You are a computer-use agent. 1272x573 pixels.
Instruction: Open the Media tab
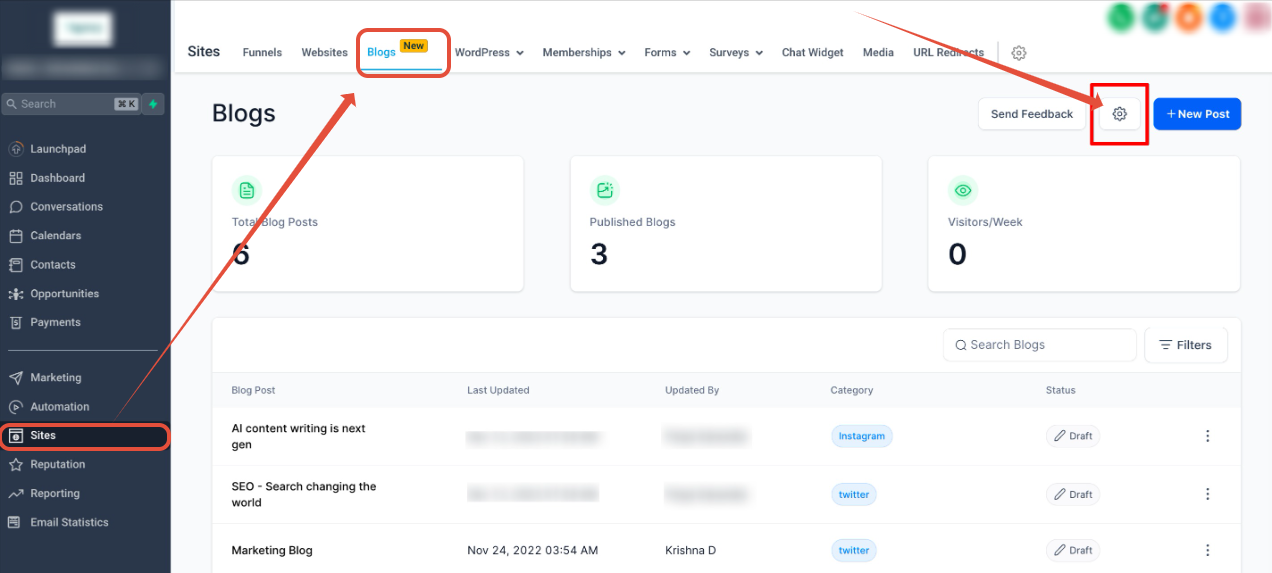point(878,53)
